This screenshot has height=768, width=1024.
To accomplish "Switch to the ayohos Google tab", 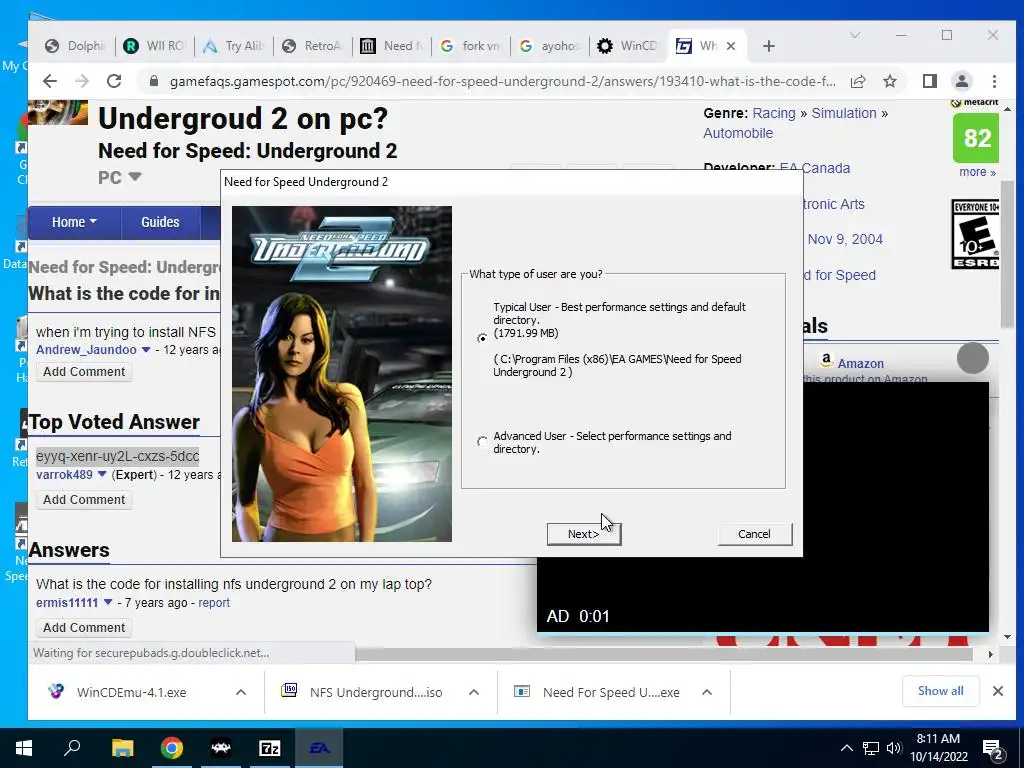I will coord(551,46).
